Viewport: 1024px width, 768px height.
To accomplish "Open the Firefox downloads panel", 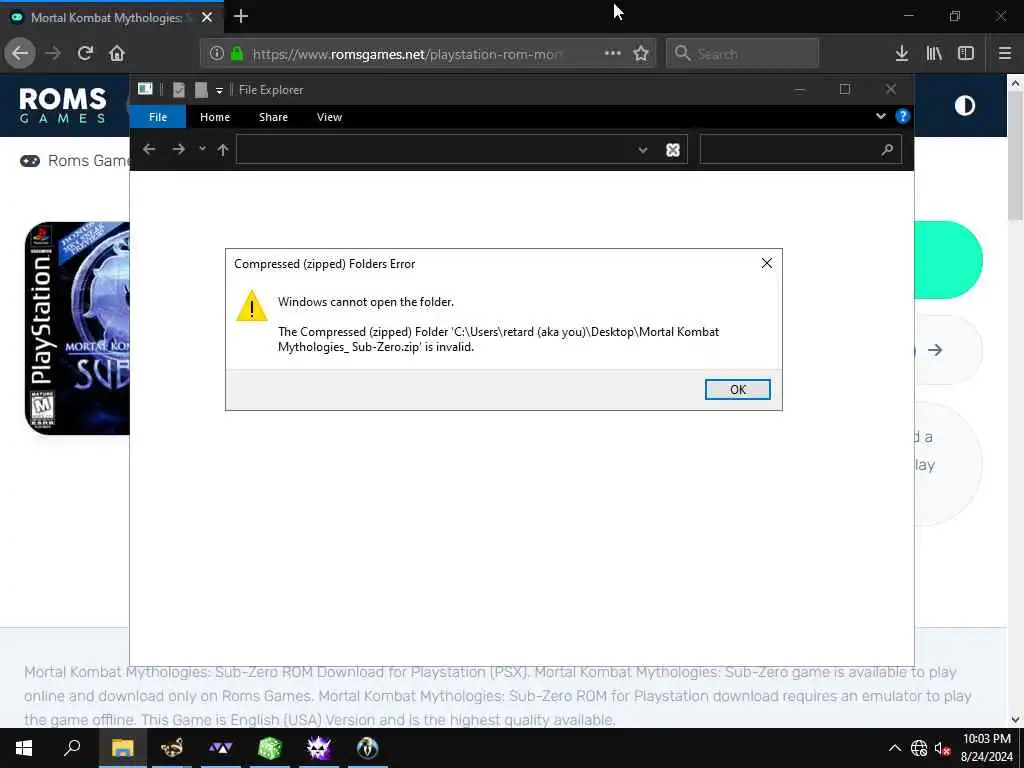I will pyautogui.click(x=902, y=54).
